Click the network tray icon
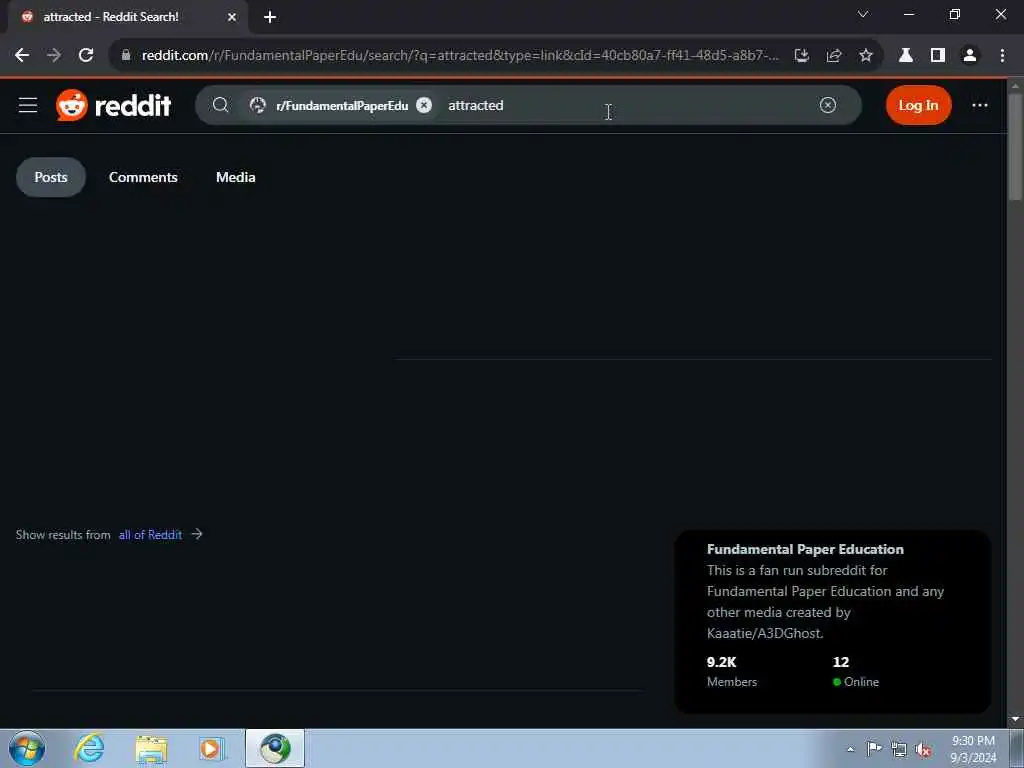The image size is (1024, 768). [899, 750]
